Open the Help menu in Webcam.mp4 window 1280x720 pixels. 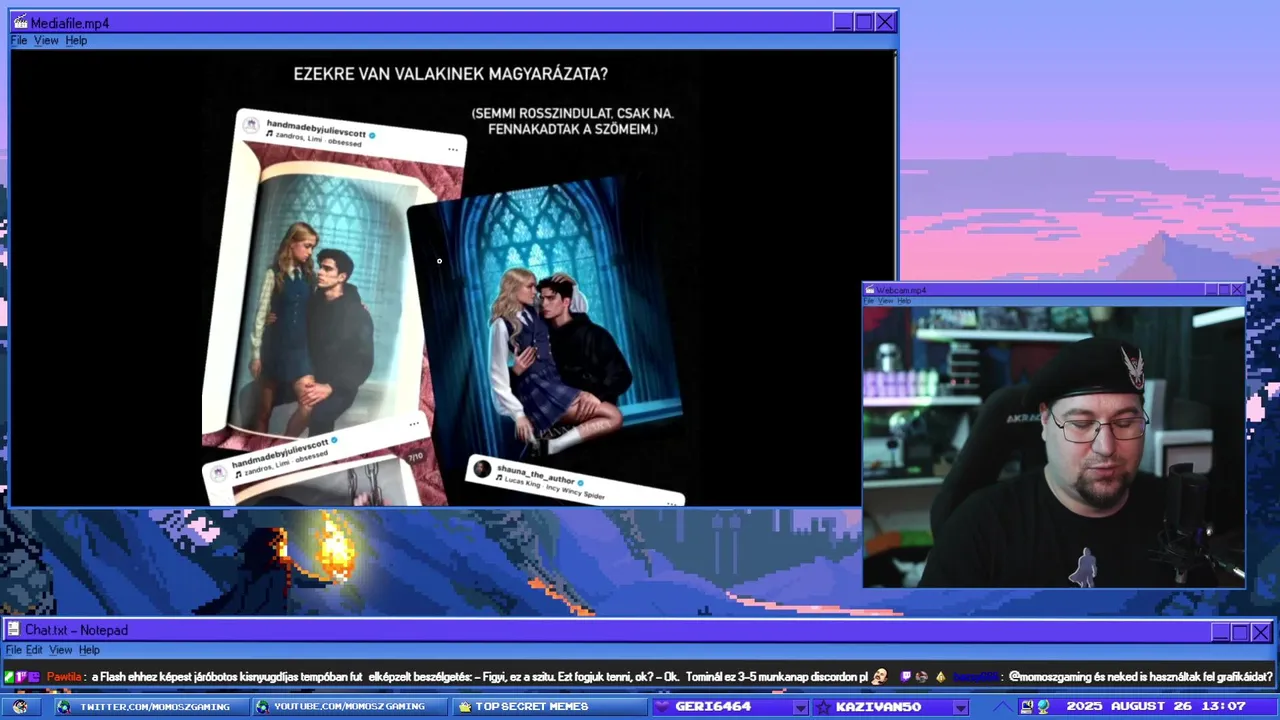(904, 301)
